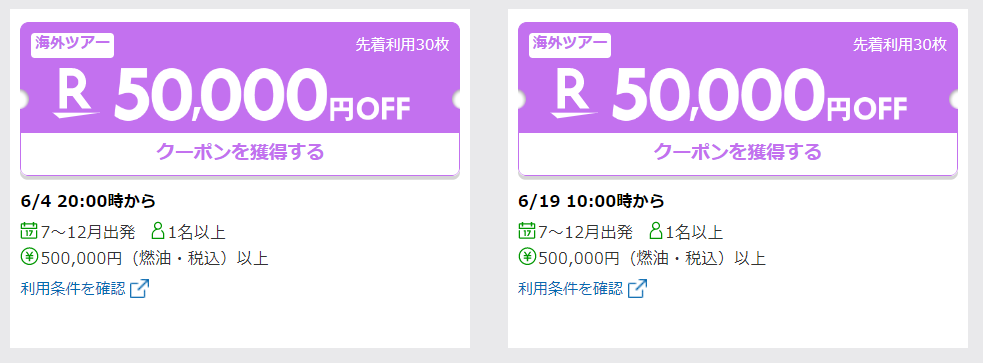Screen dimensions: 983x363
Task: Open 利用条件を確認 link for the 6/19 coupon
Action: point(570,288)
